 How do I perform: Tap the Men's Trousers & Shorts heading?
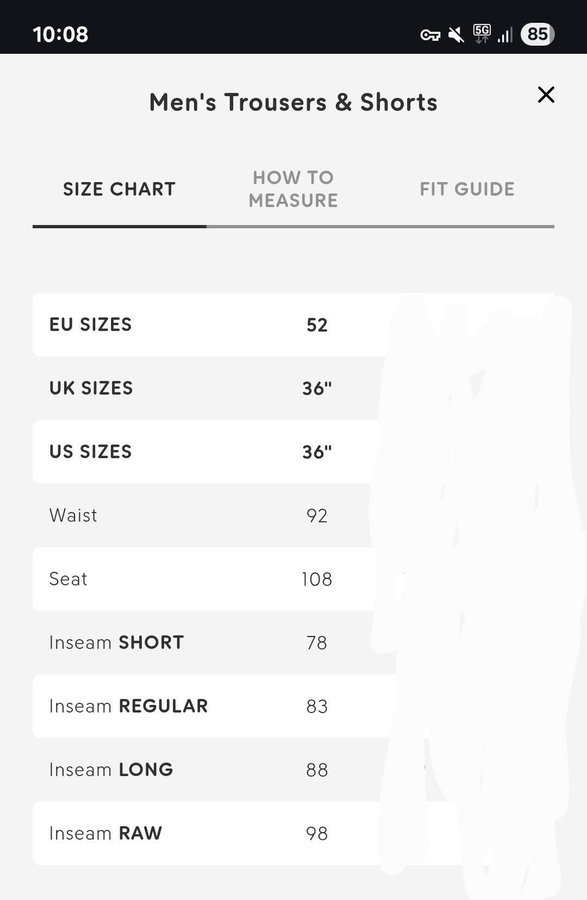pos(293,102)
